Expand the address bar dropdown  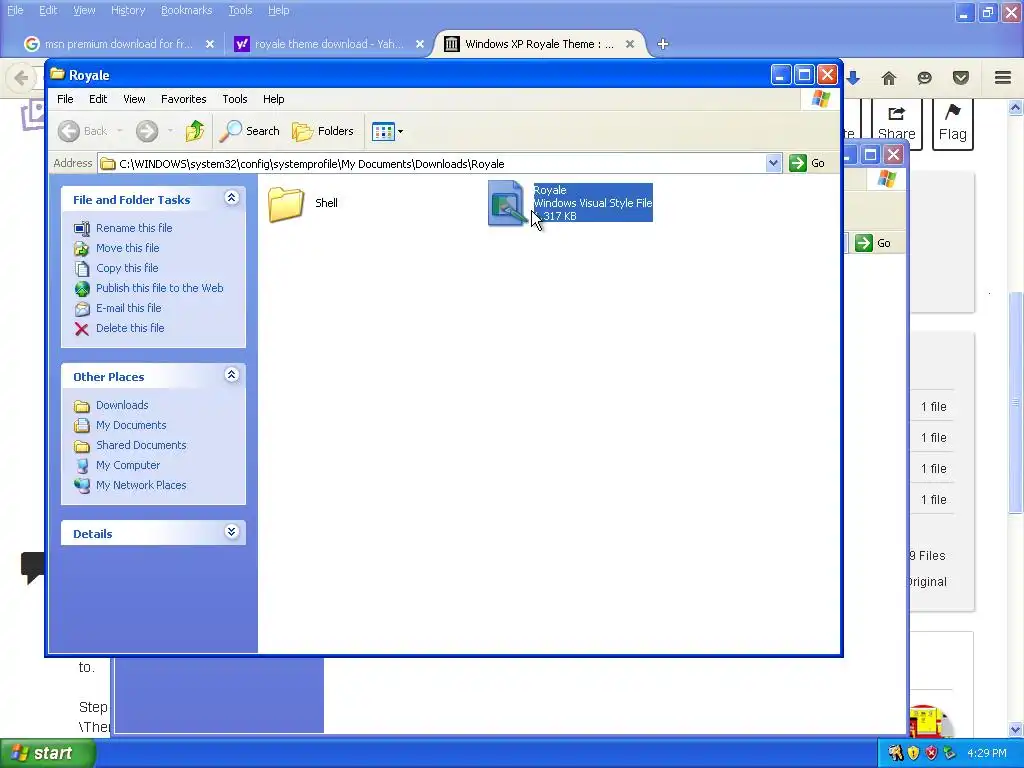pos(773,163)
